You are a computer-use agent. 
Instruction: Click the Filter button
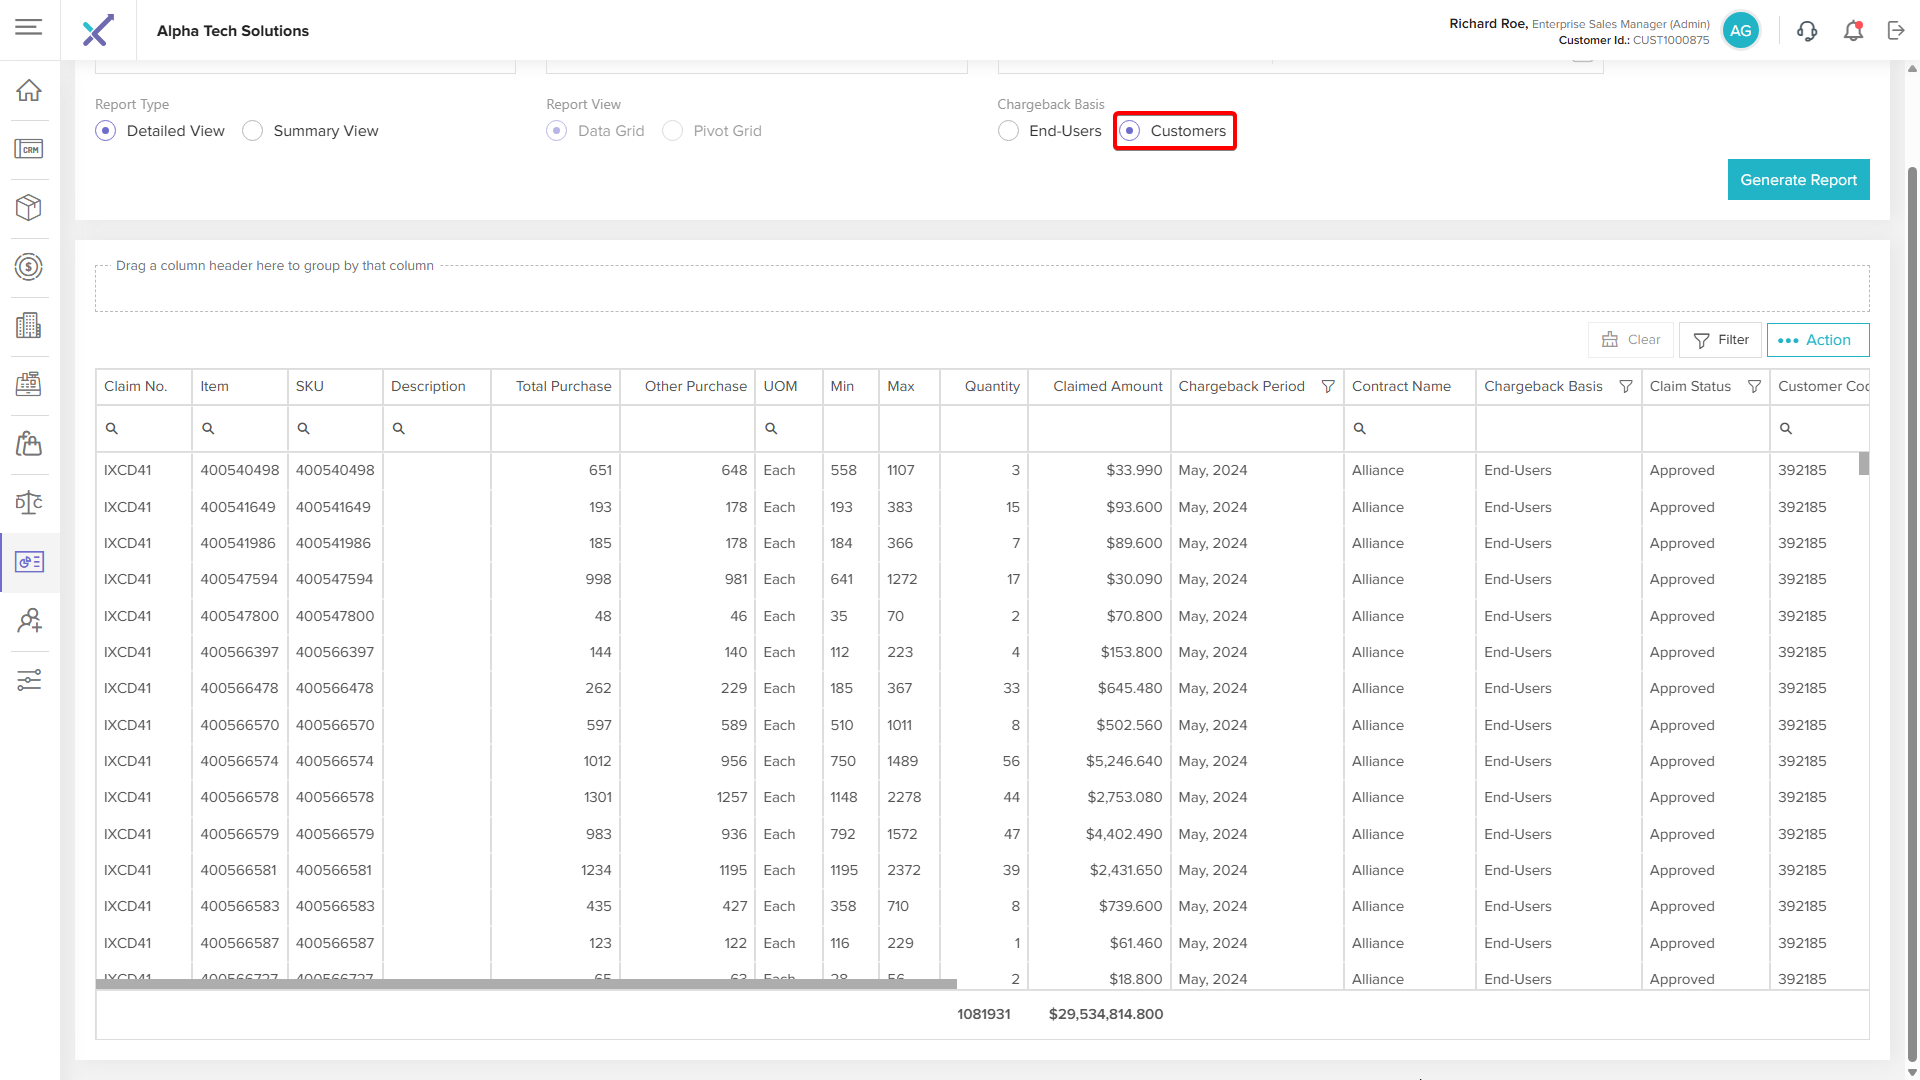[x=1720, y=340]
